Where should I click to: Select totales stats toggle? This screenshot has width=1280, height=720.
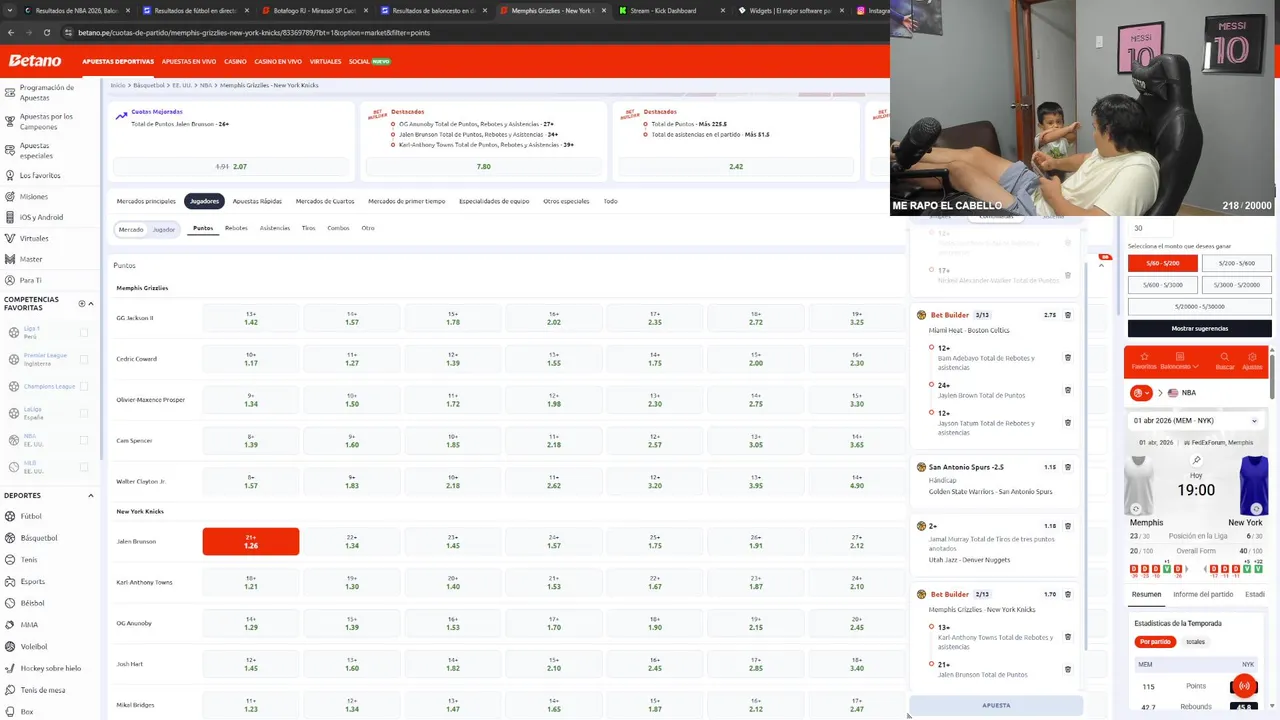click(1195, 642)
